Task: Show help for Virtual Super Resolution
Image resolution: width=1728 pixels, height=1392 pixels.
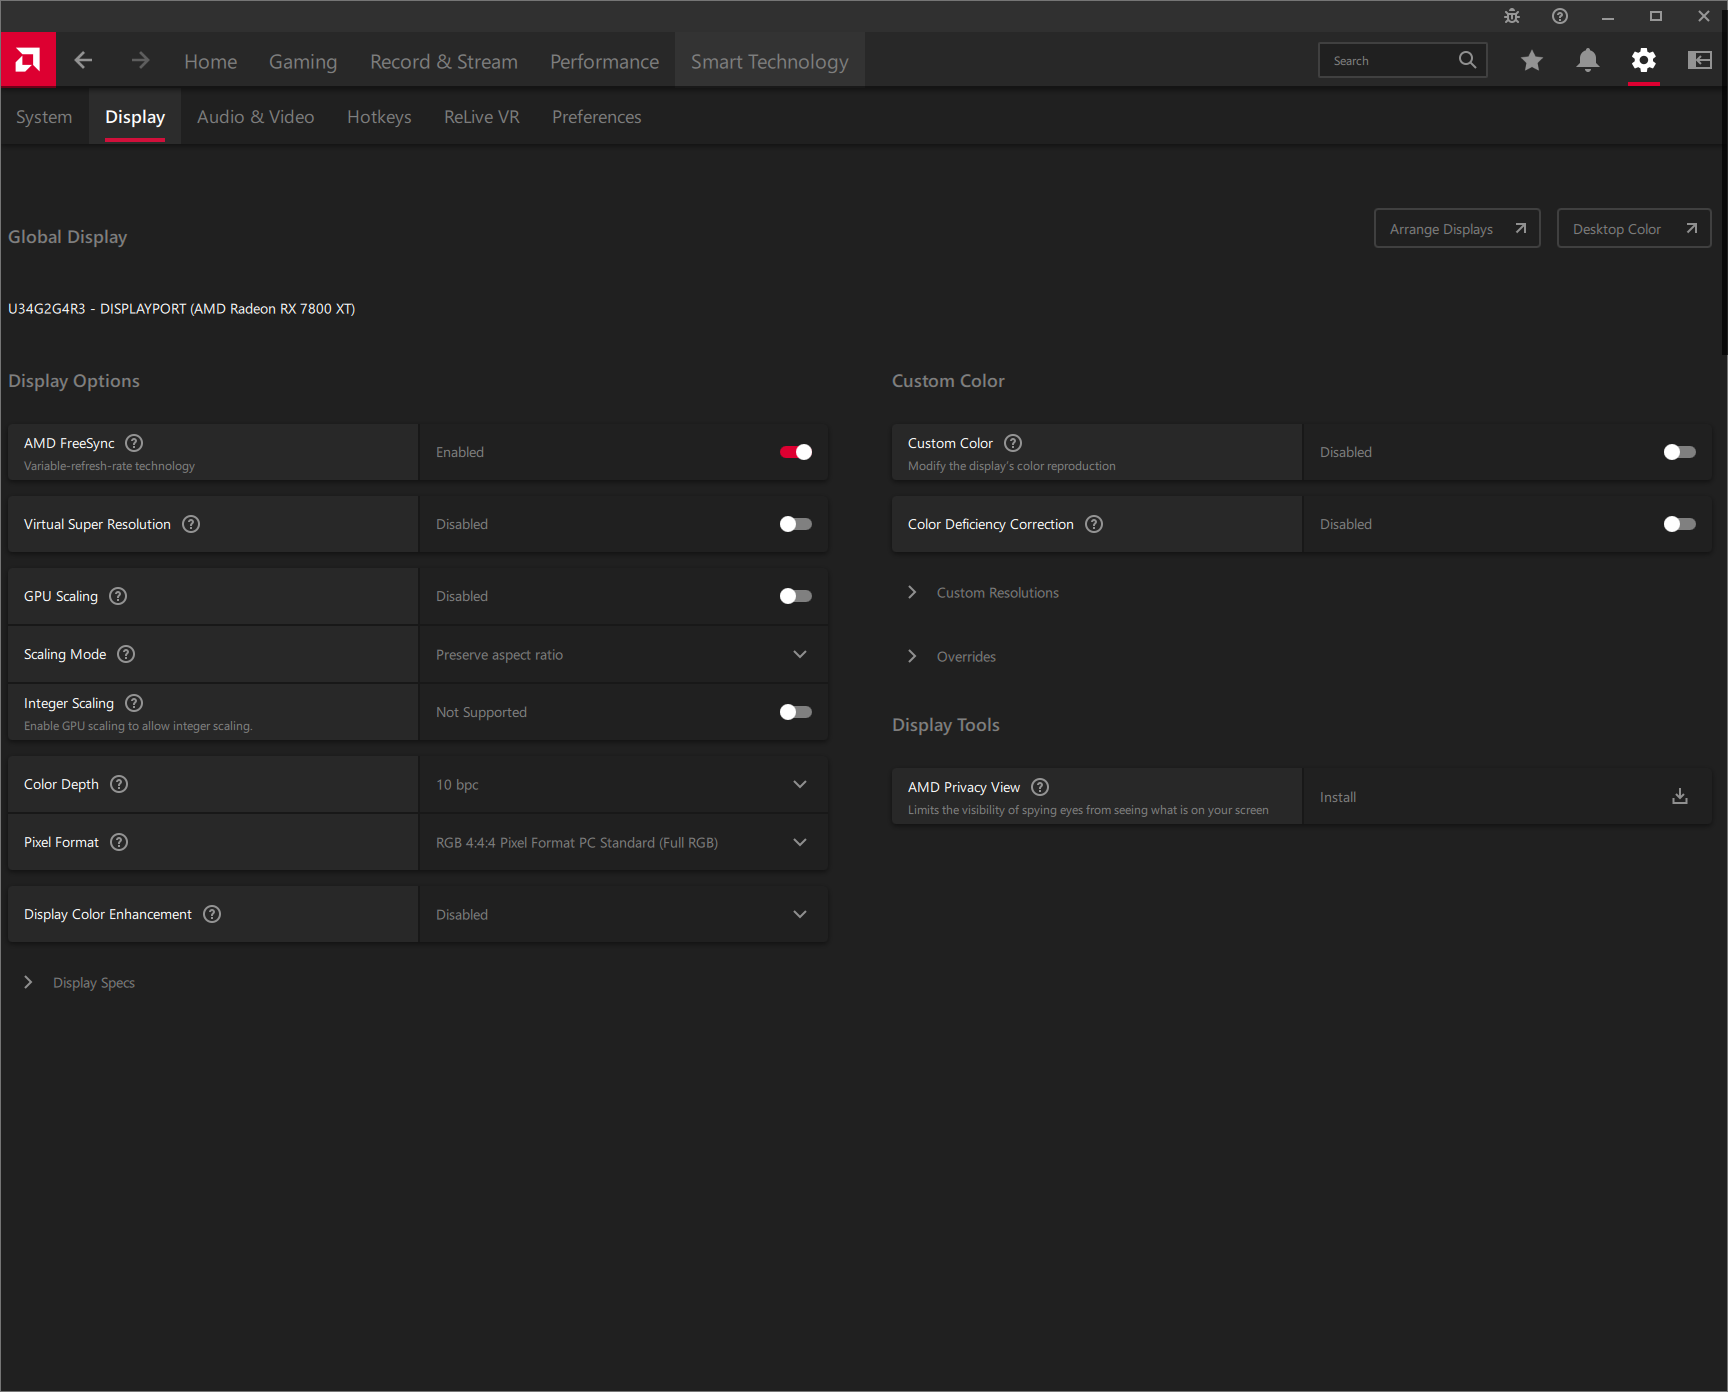Action: (191, 524)
